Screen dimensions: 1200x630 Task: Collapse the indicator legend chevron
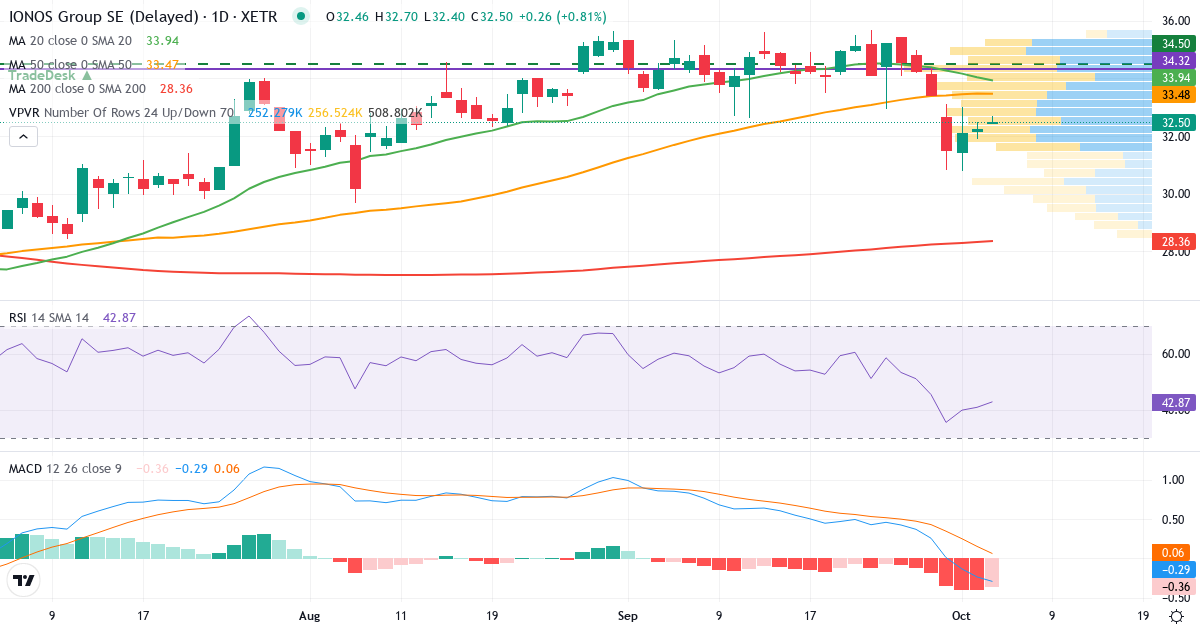[22, 136]
